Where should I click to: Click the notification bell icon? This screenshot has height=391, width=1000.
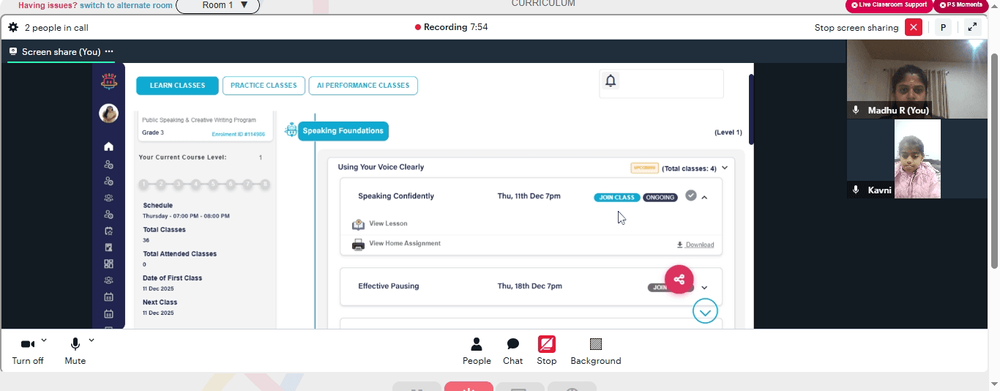[610, 81]
